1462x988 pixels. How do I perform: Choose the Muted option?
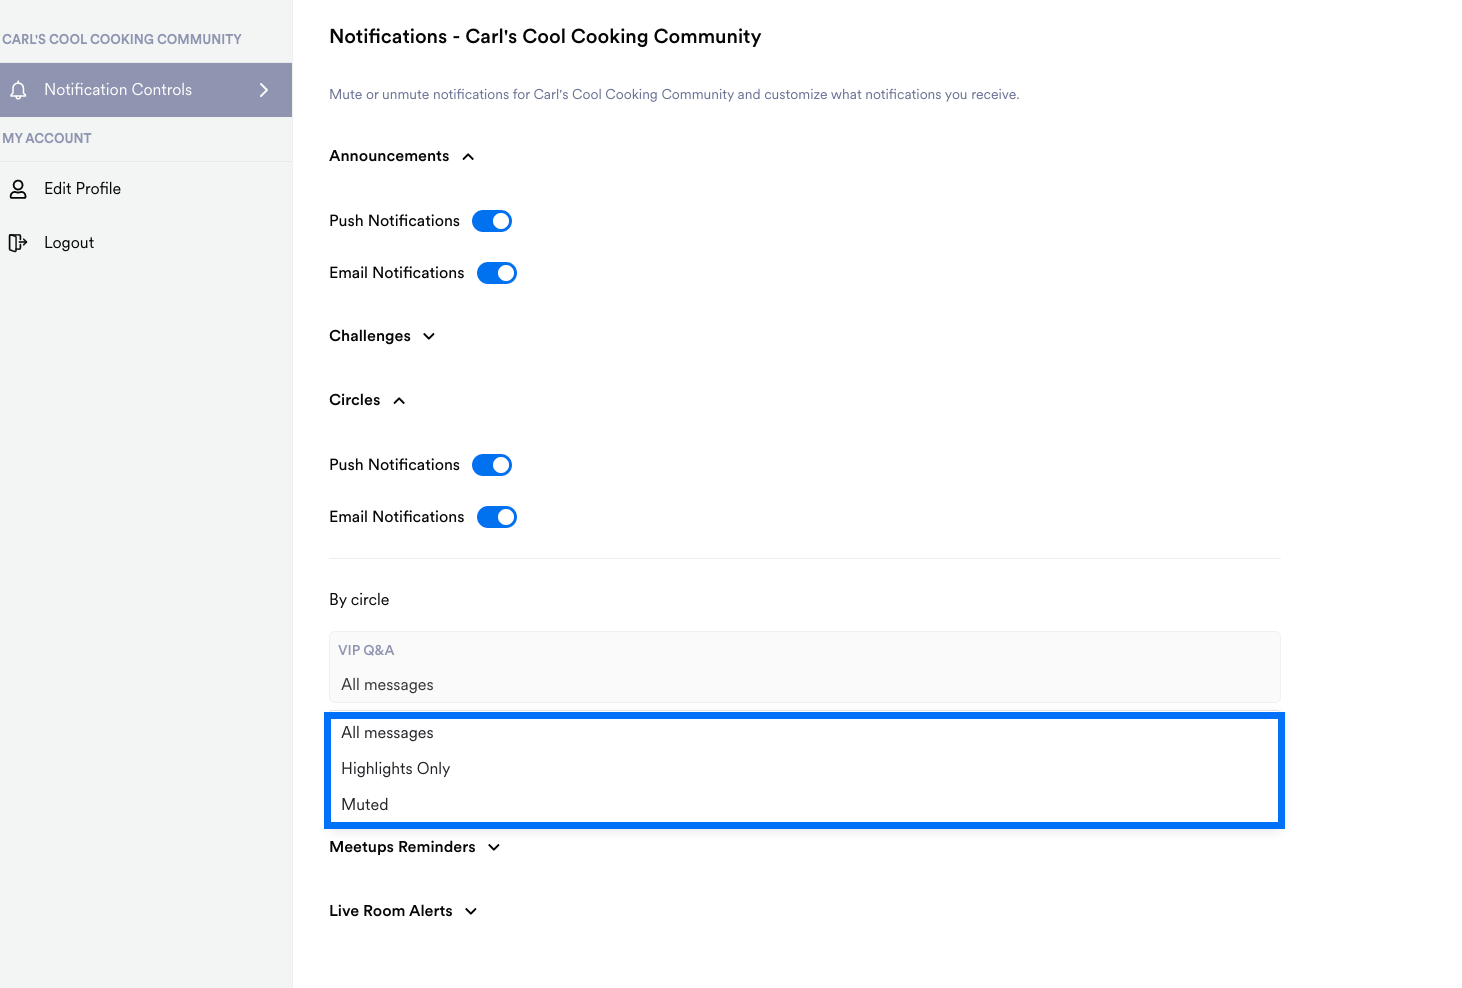pyautogui.click(x=804, y=805)
